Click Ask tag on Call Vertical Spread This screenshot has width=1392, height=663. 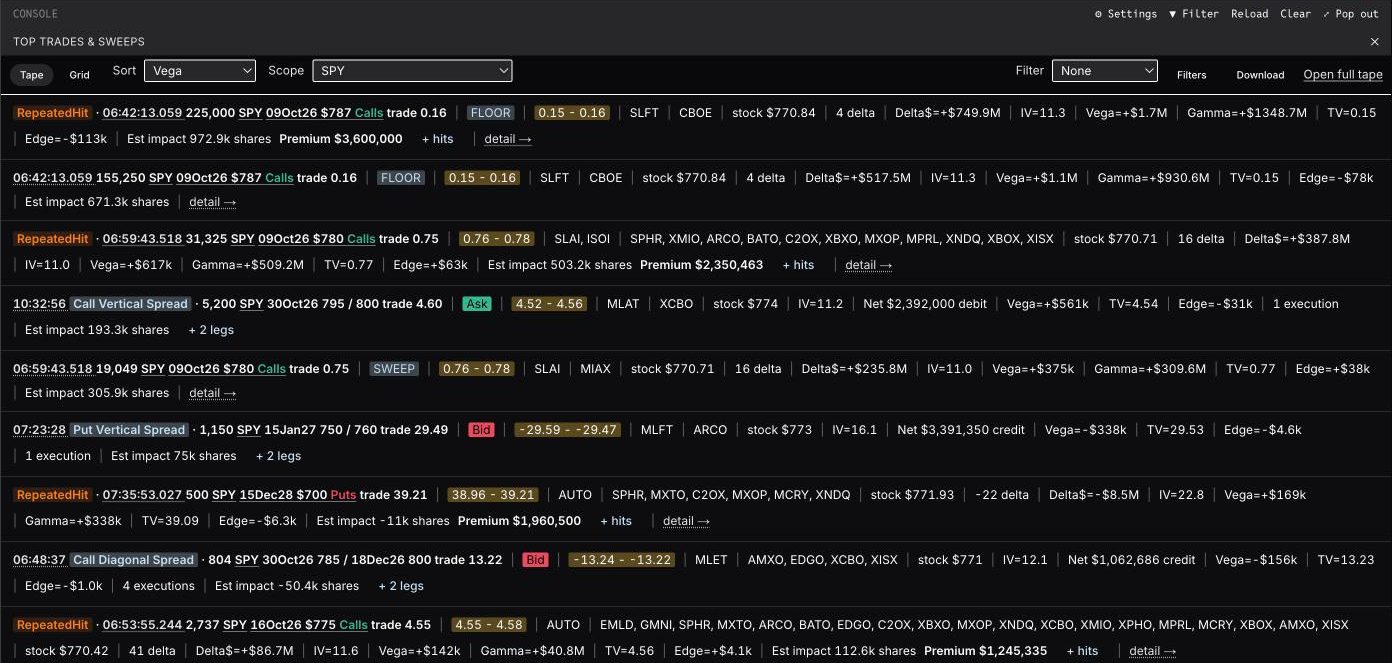point(477,304)
